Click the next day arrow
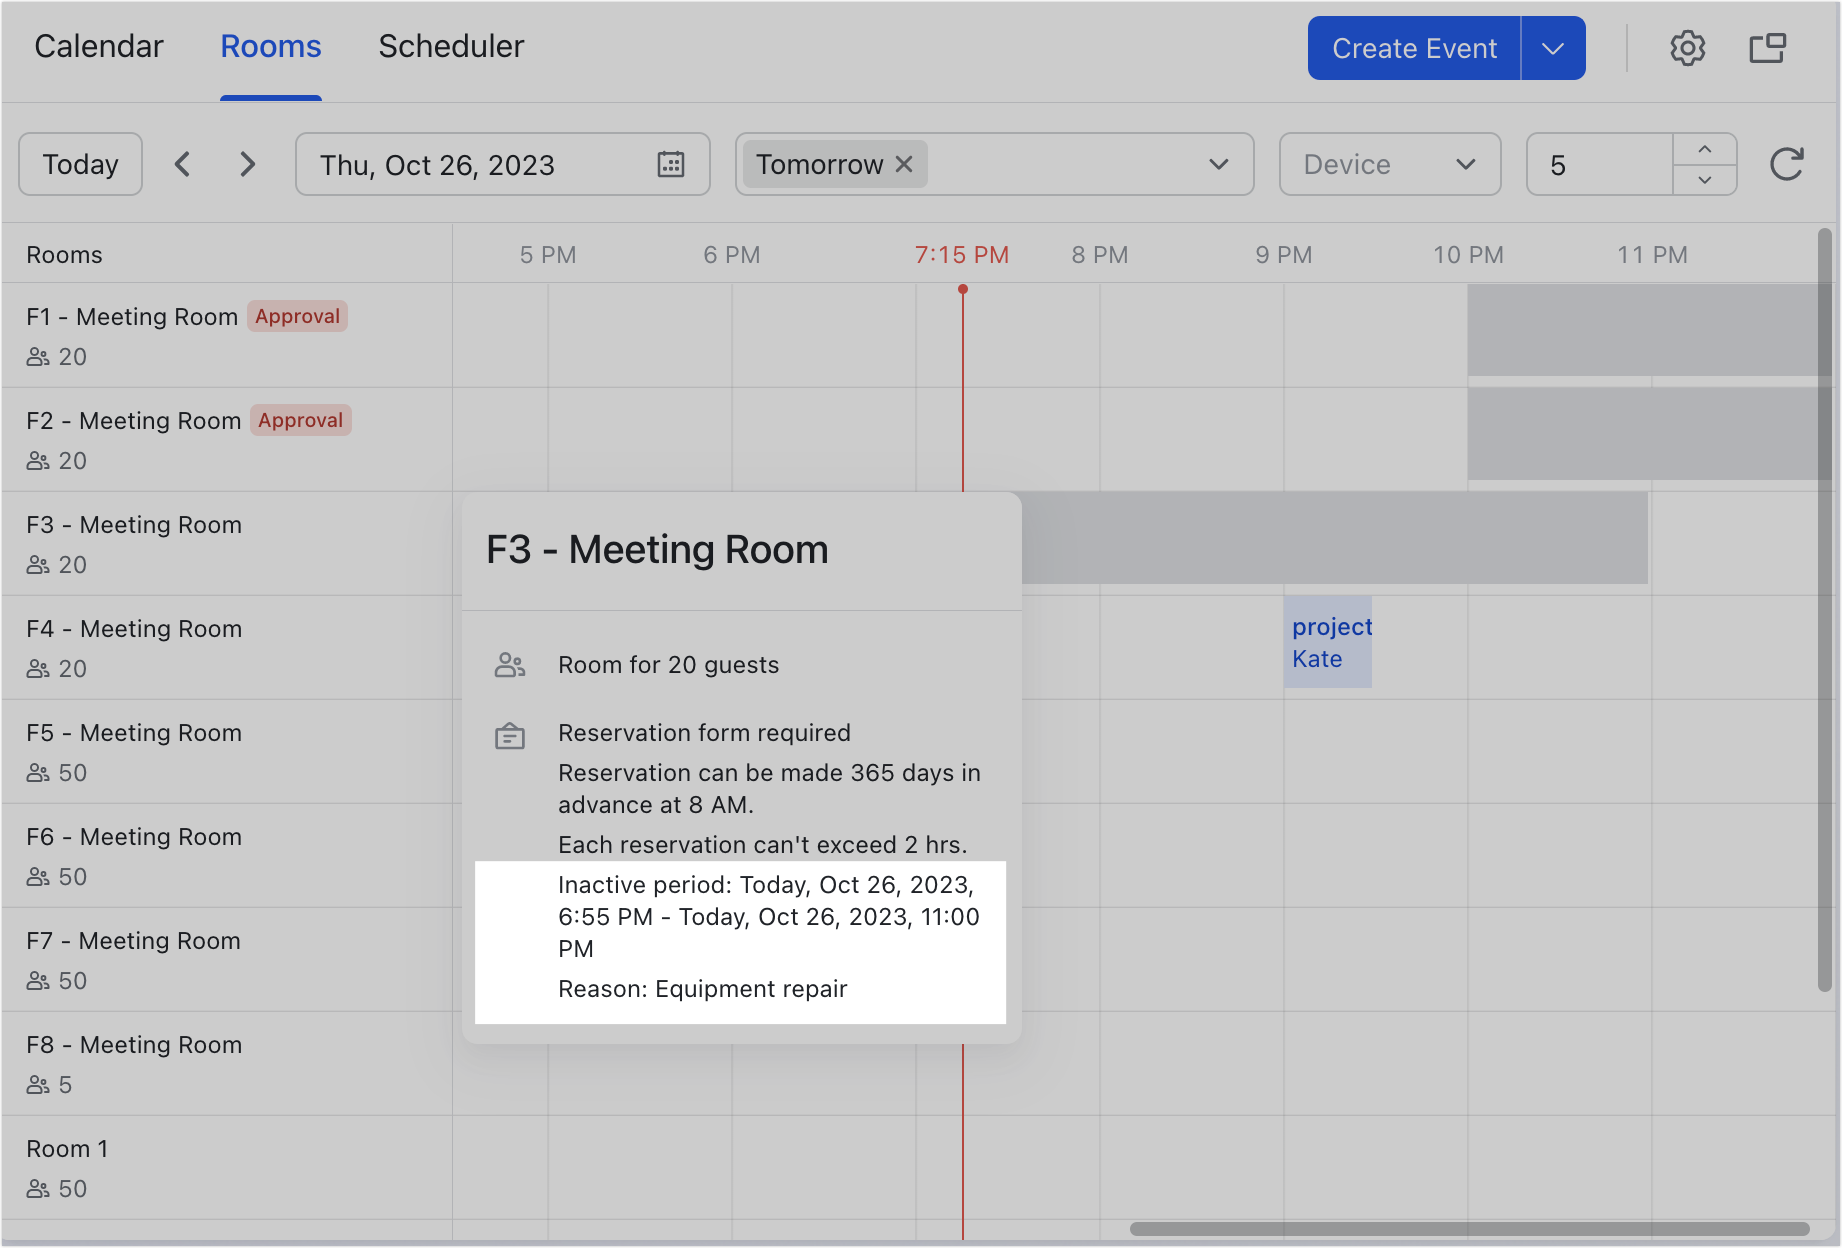Viewport: 1842px width, 1248px height. pyautogui.click(x=247, y=164)
